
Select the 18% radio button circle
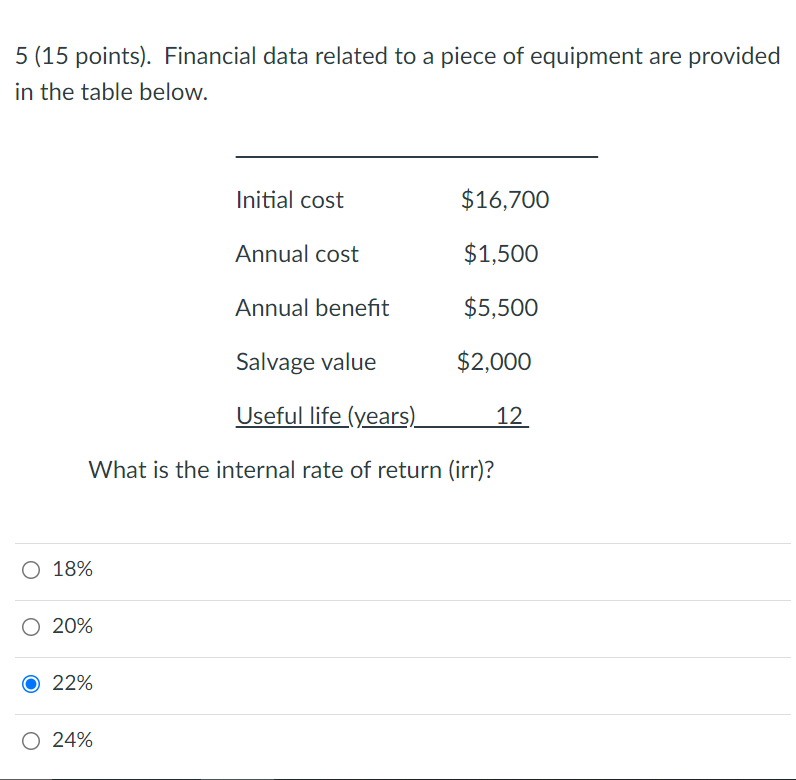(32, 570)
